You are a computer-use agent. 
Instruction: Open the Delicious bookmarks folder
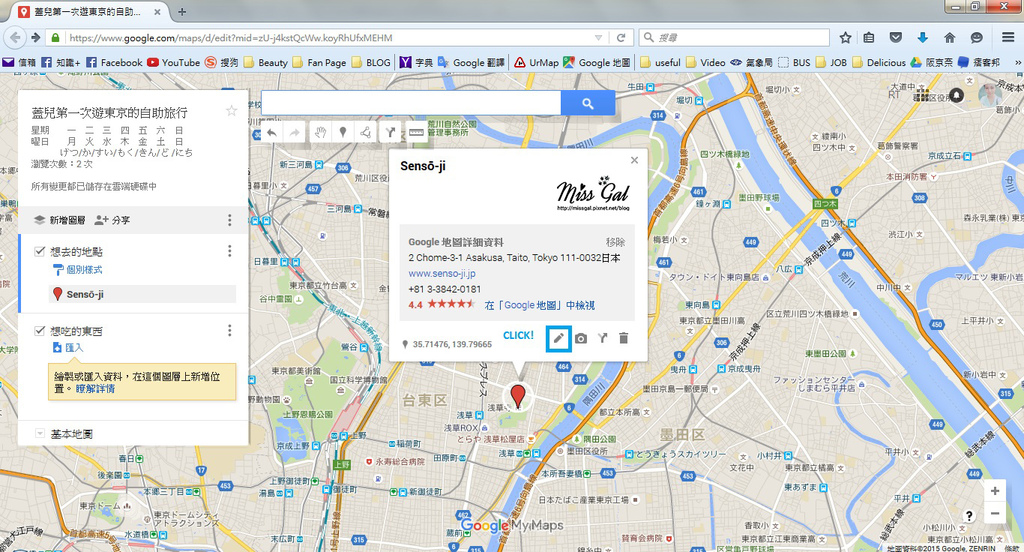pyautogui.click(x=879, y=63)
